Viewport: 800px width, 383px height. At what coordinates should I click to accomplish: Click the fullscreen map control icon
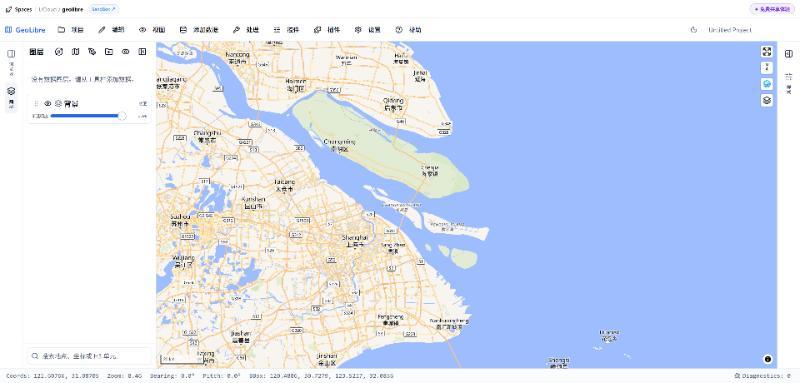[766, 52]
